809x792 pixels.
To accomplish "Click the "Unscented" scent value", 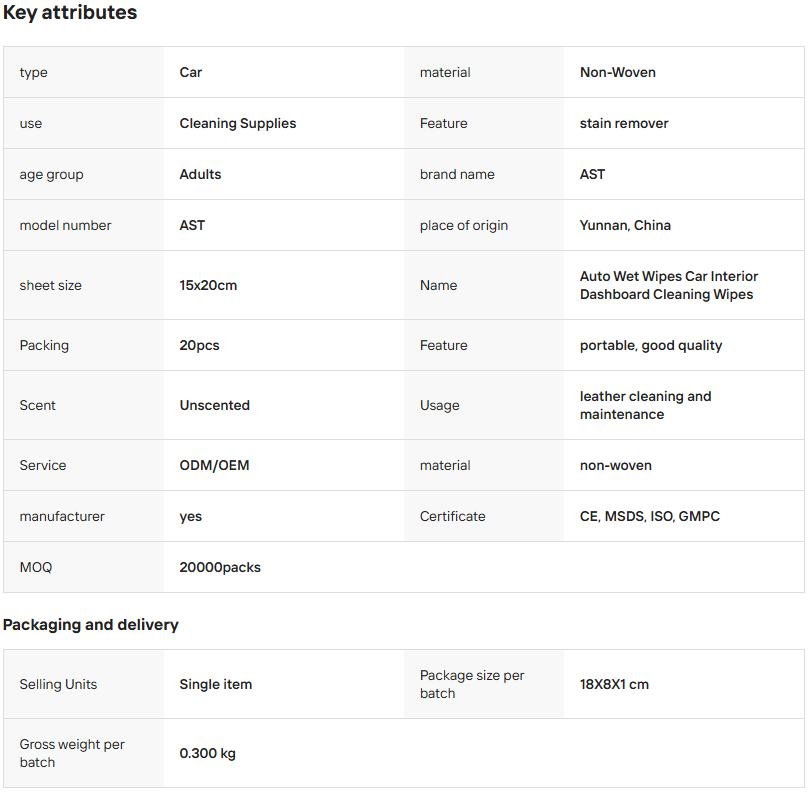I will click(x=214, y=405).
